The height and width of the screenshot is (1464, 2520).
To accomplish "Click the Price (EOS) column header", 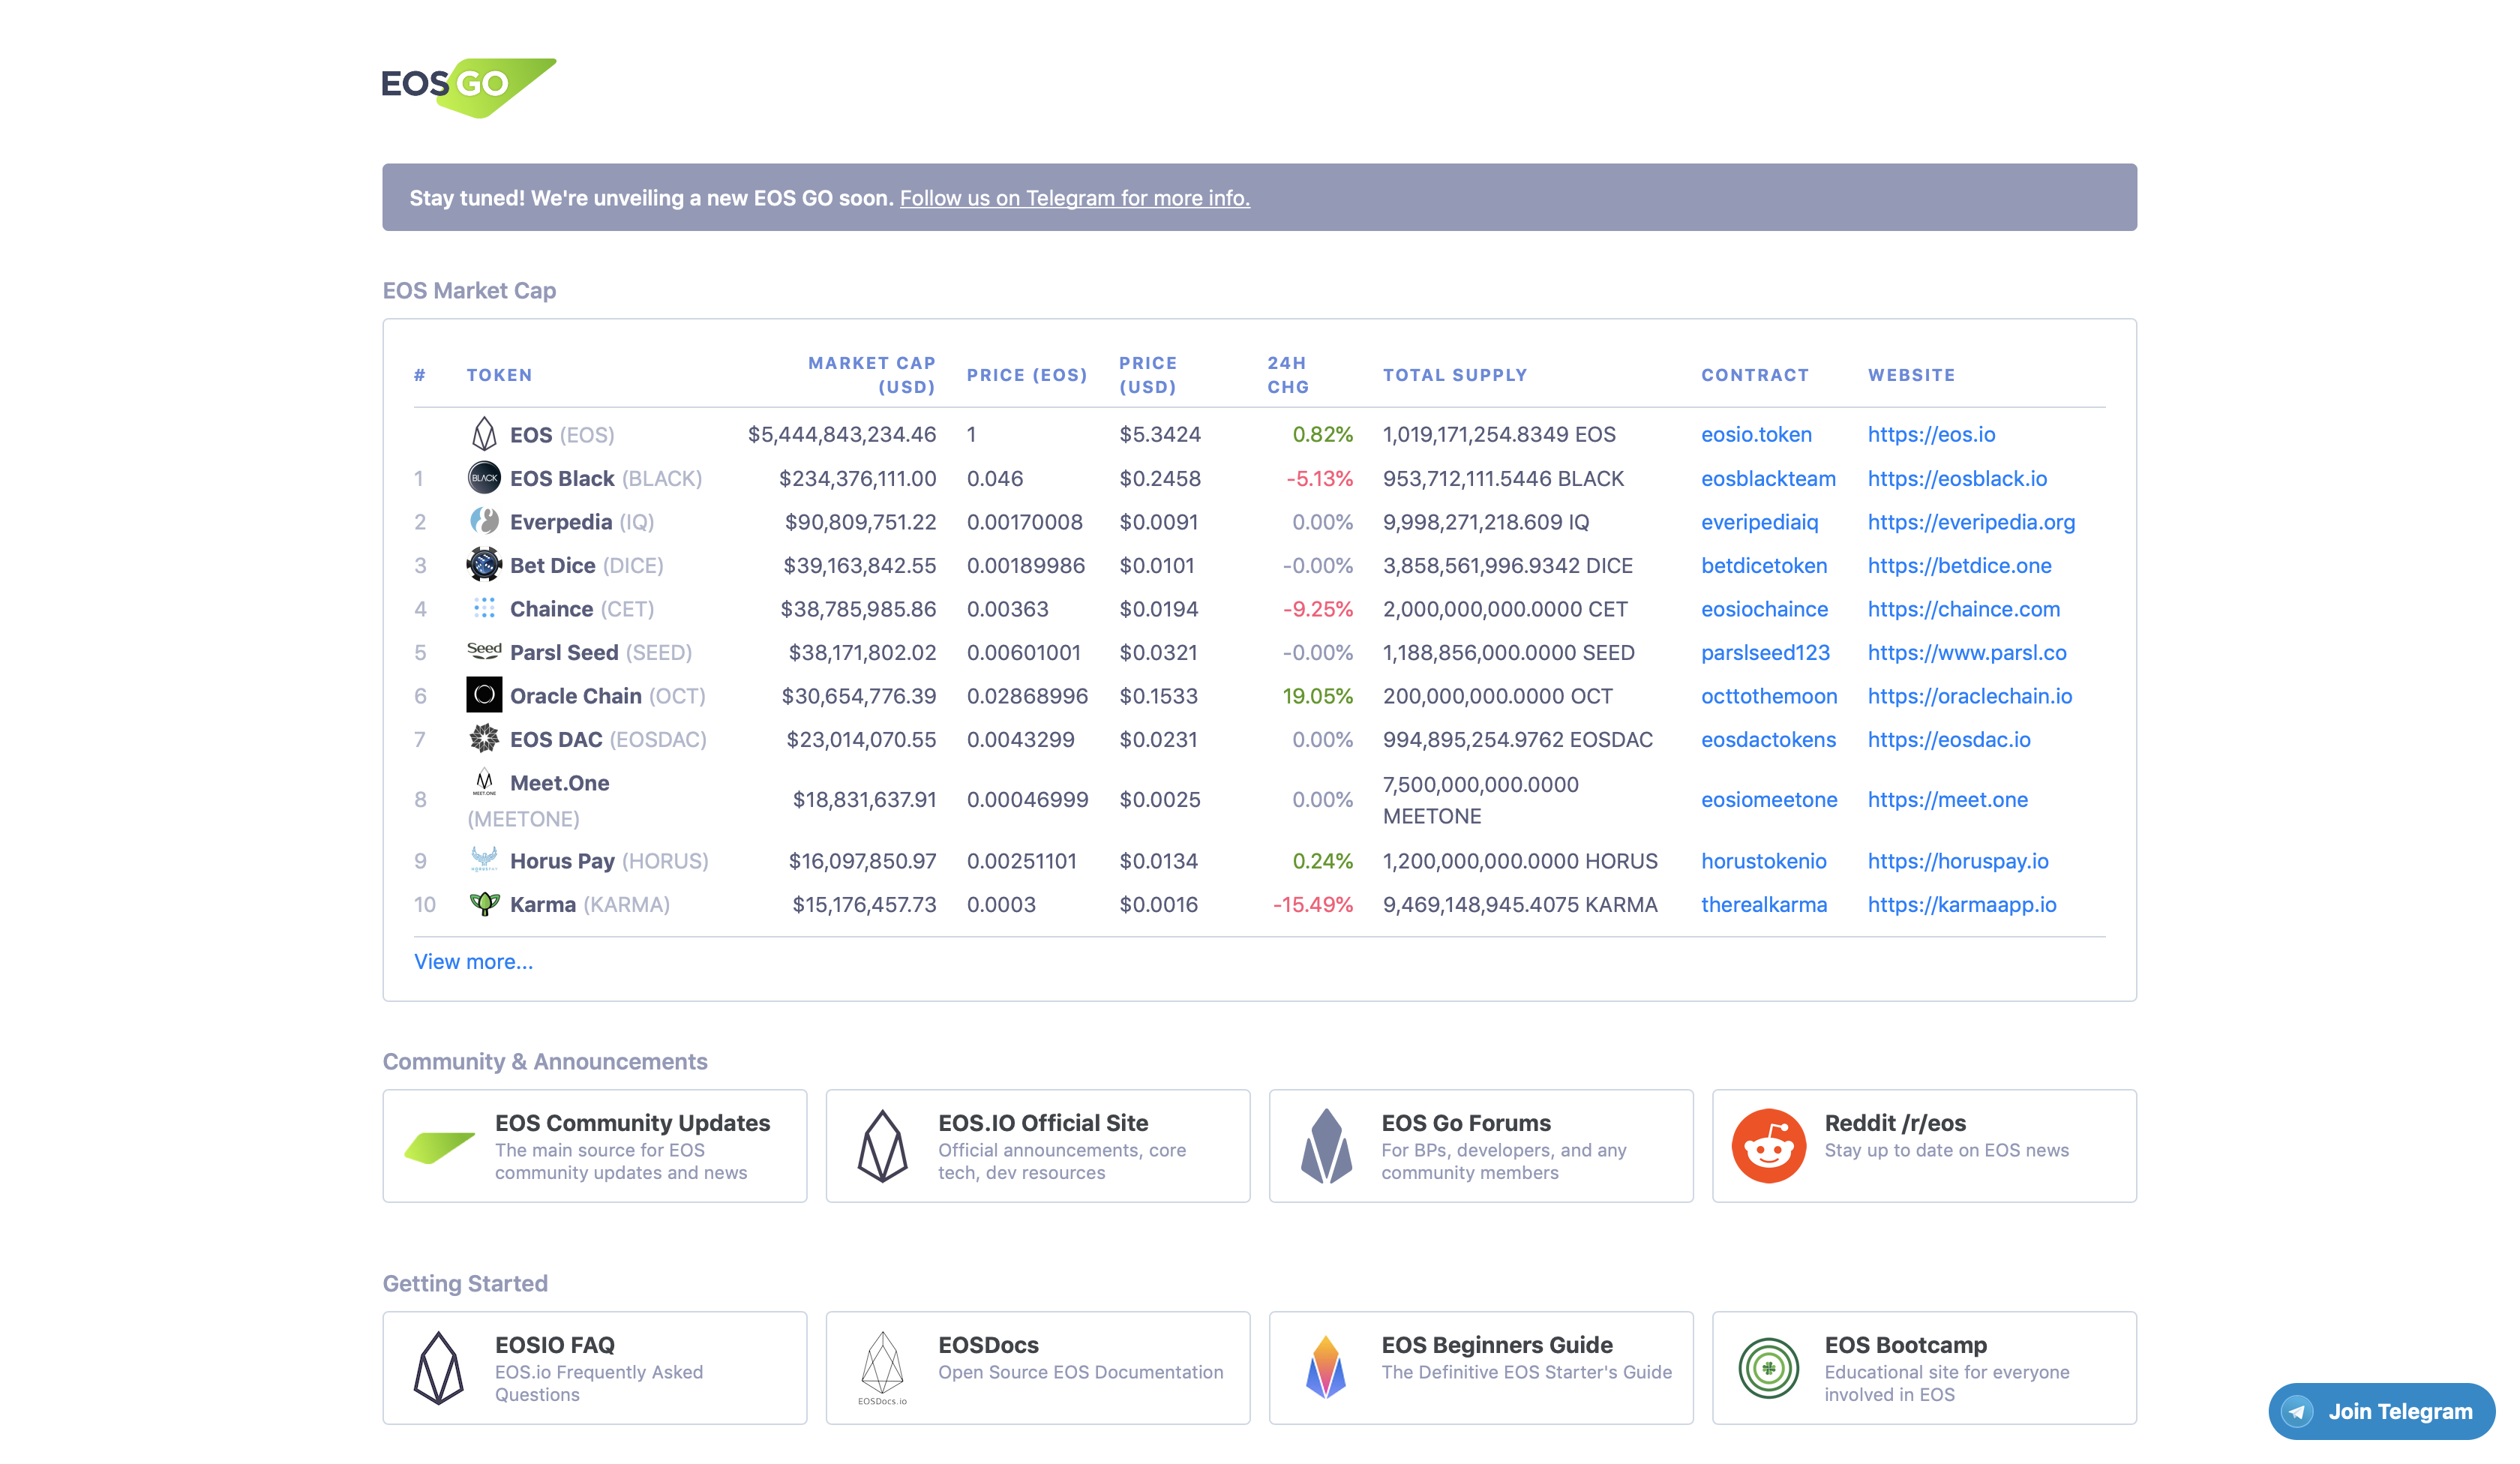I will 1027,375.
